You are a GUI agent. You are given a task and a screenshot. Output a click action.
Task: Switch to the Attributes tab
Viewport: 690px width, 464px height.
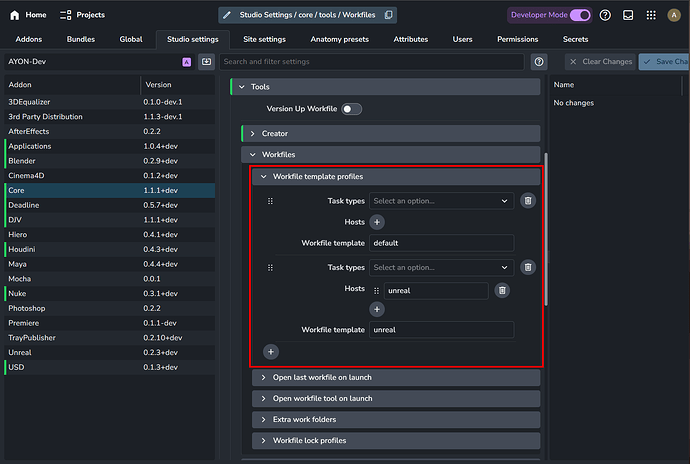pyautogui.click(x=411, y=39)
